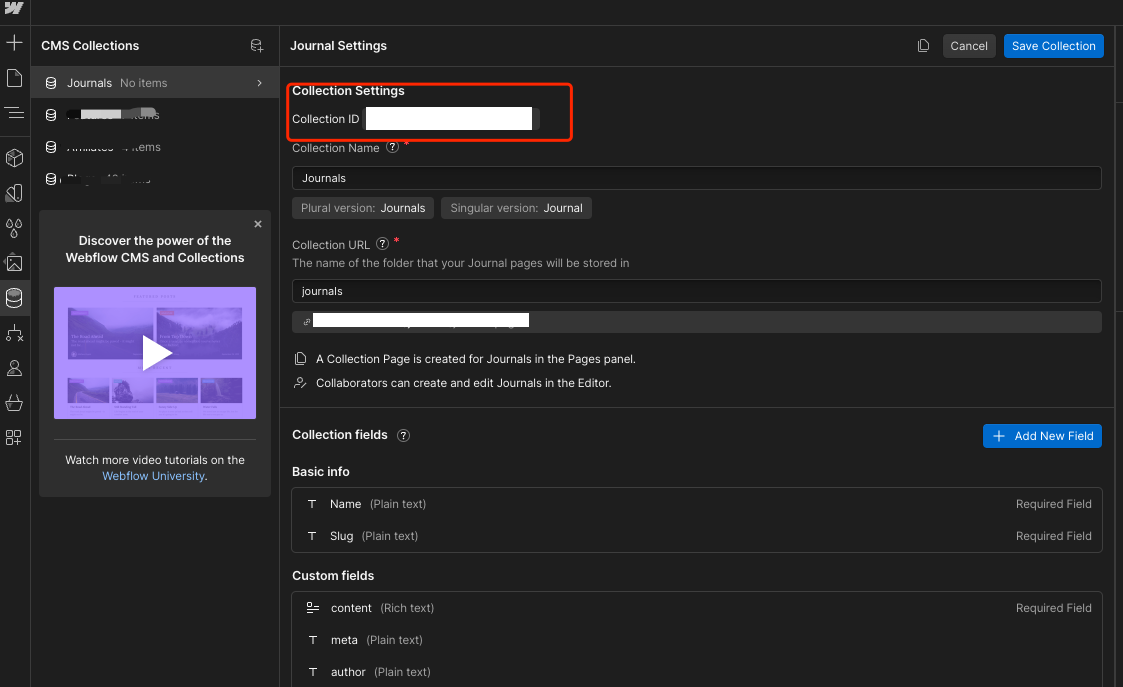Image resolution: width=1123 pixels, height=687 pixels.
Task: Click help icon beside Collection fields
Action: [403, 436]
